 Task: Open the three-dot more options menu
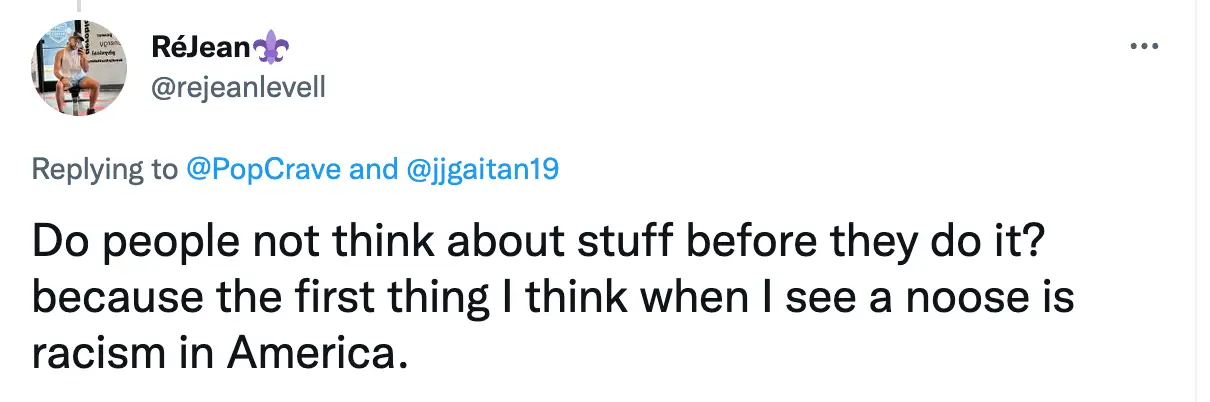[x=1143, y=46]
